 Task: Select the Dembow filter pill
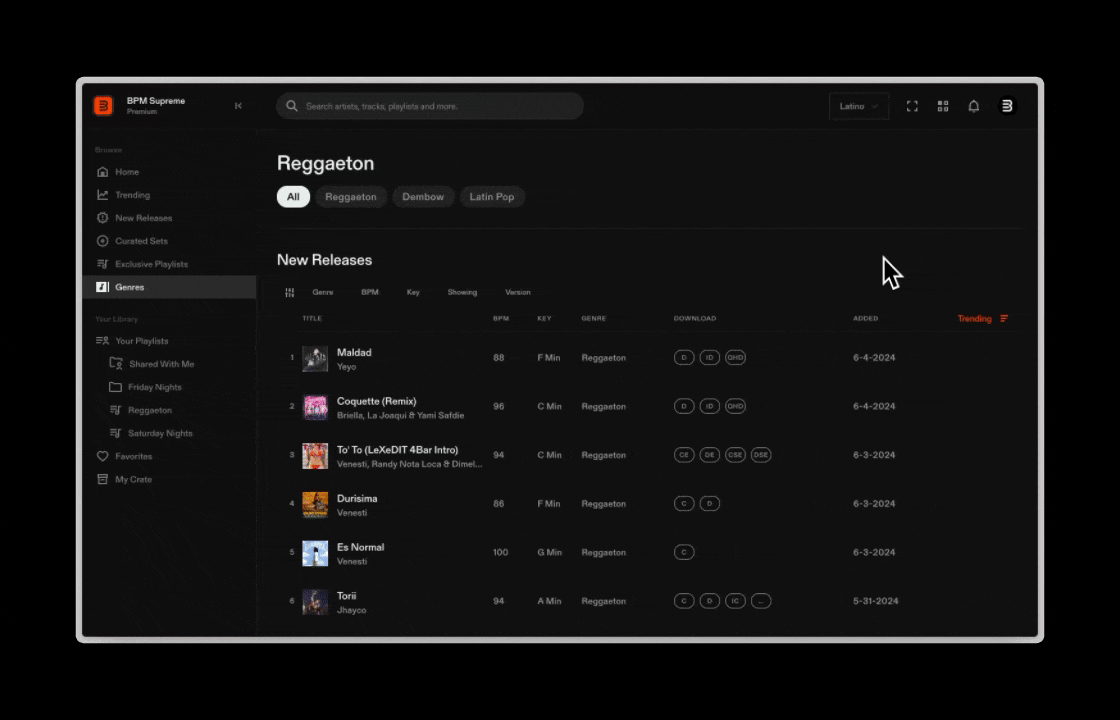click(x=423, y=196)
